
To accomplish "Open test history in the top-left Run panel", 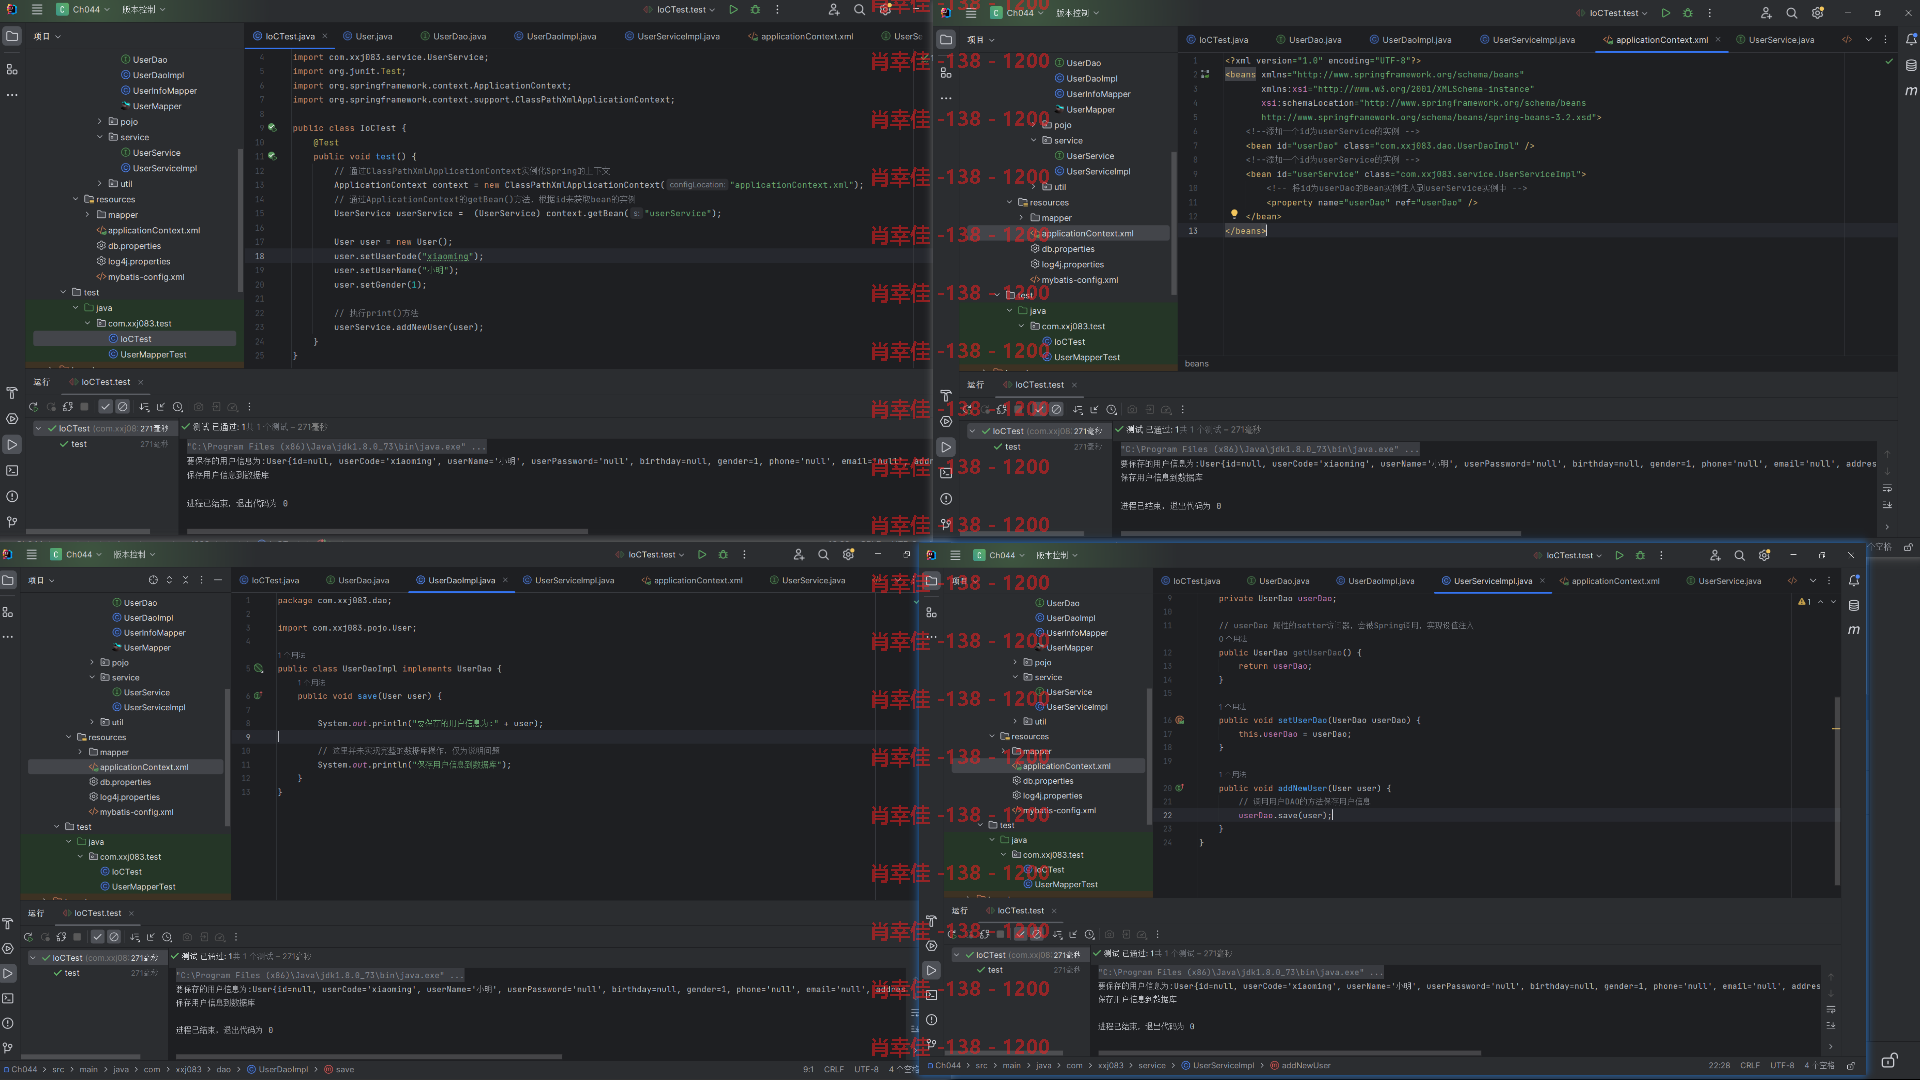I will click(x=178, y=407).
